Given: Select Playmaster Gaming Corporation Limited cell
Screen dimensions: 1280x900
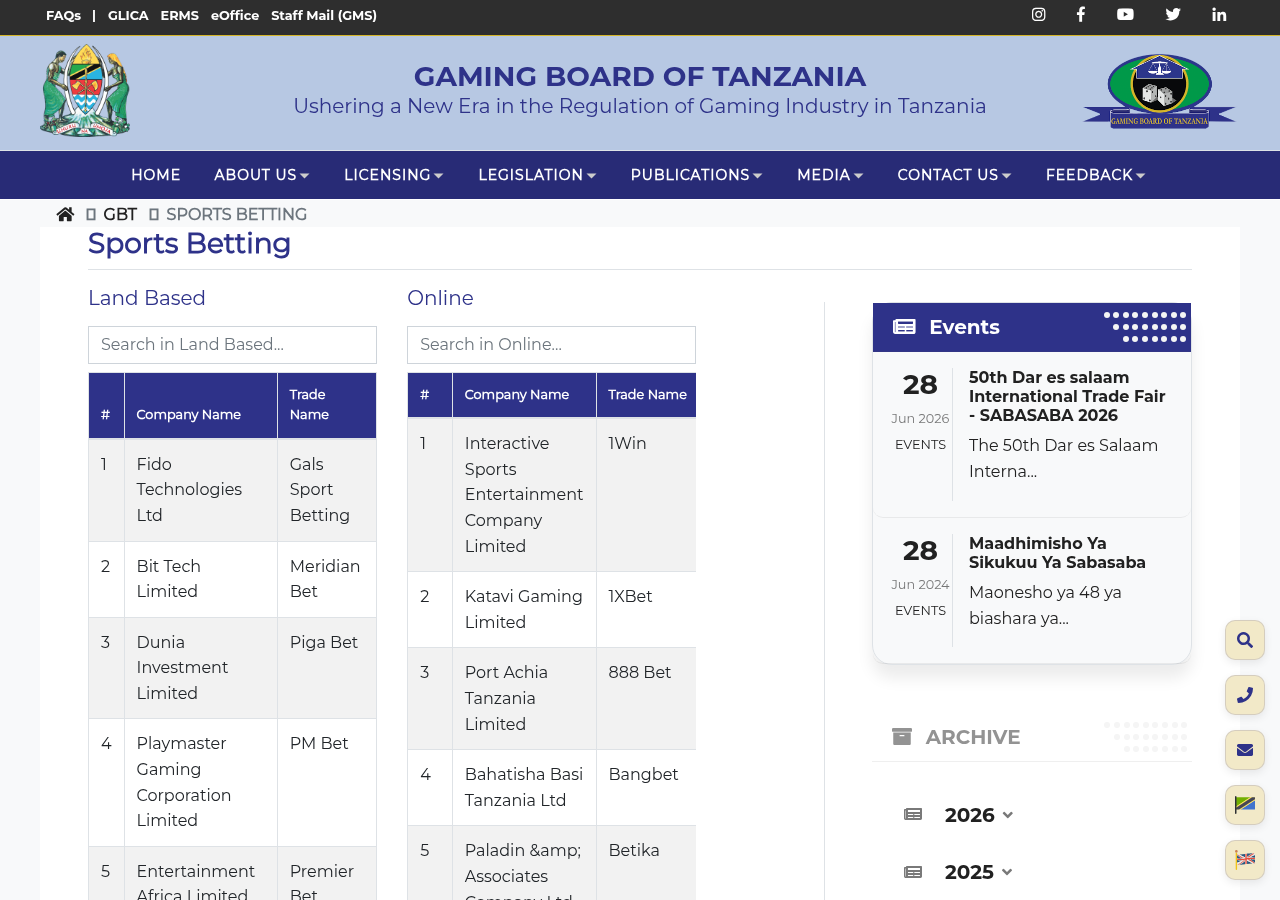Looking at the screenshot, I should [x=201, y=782].
